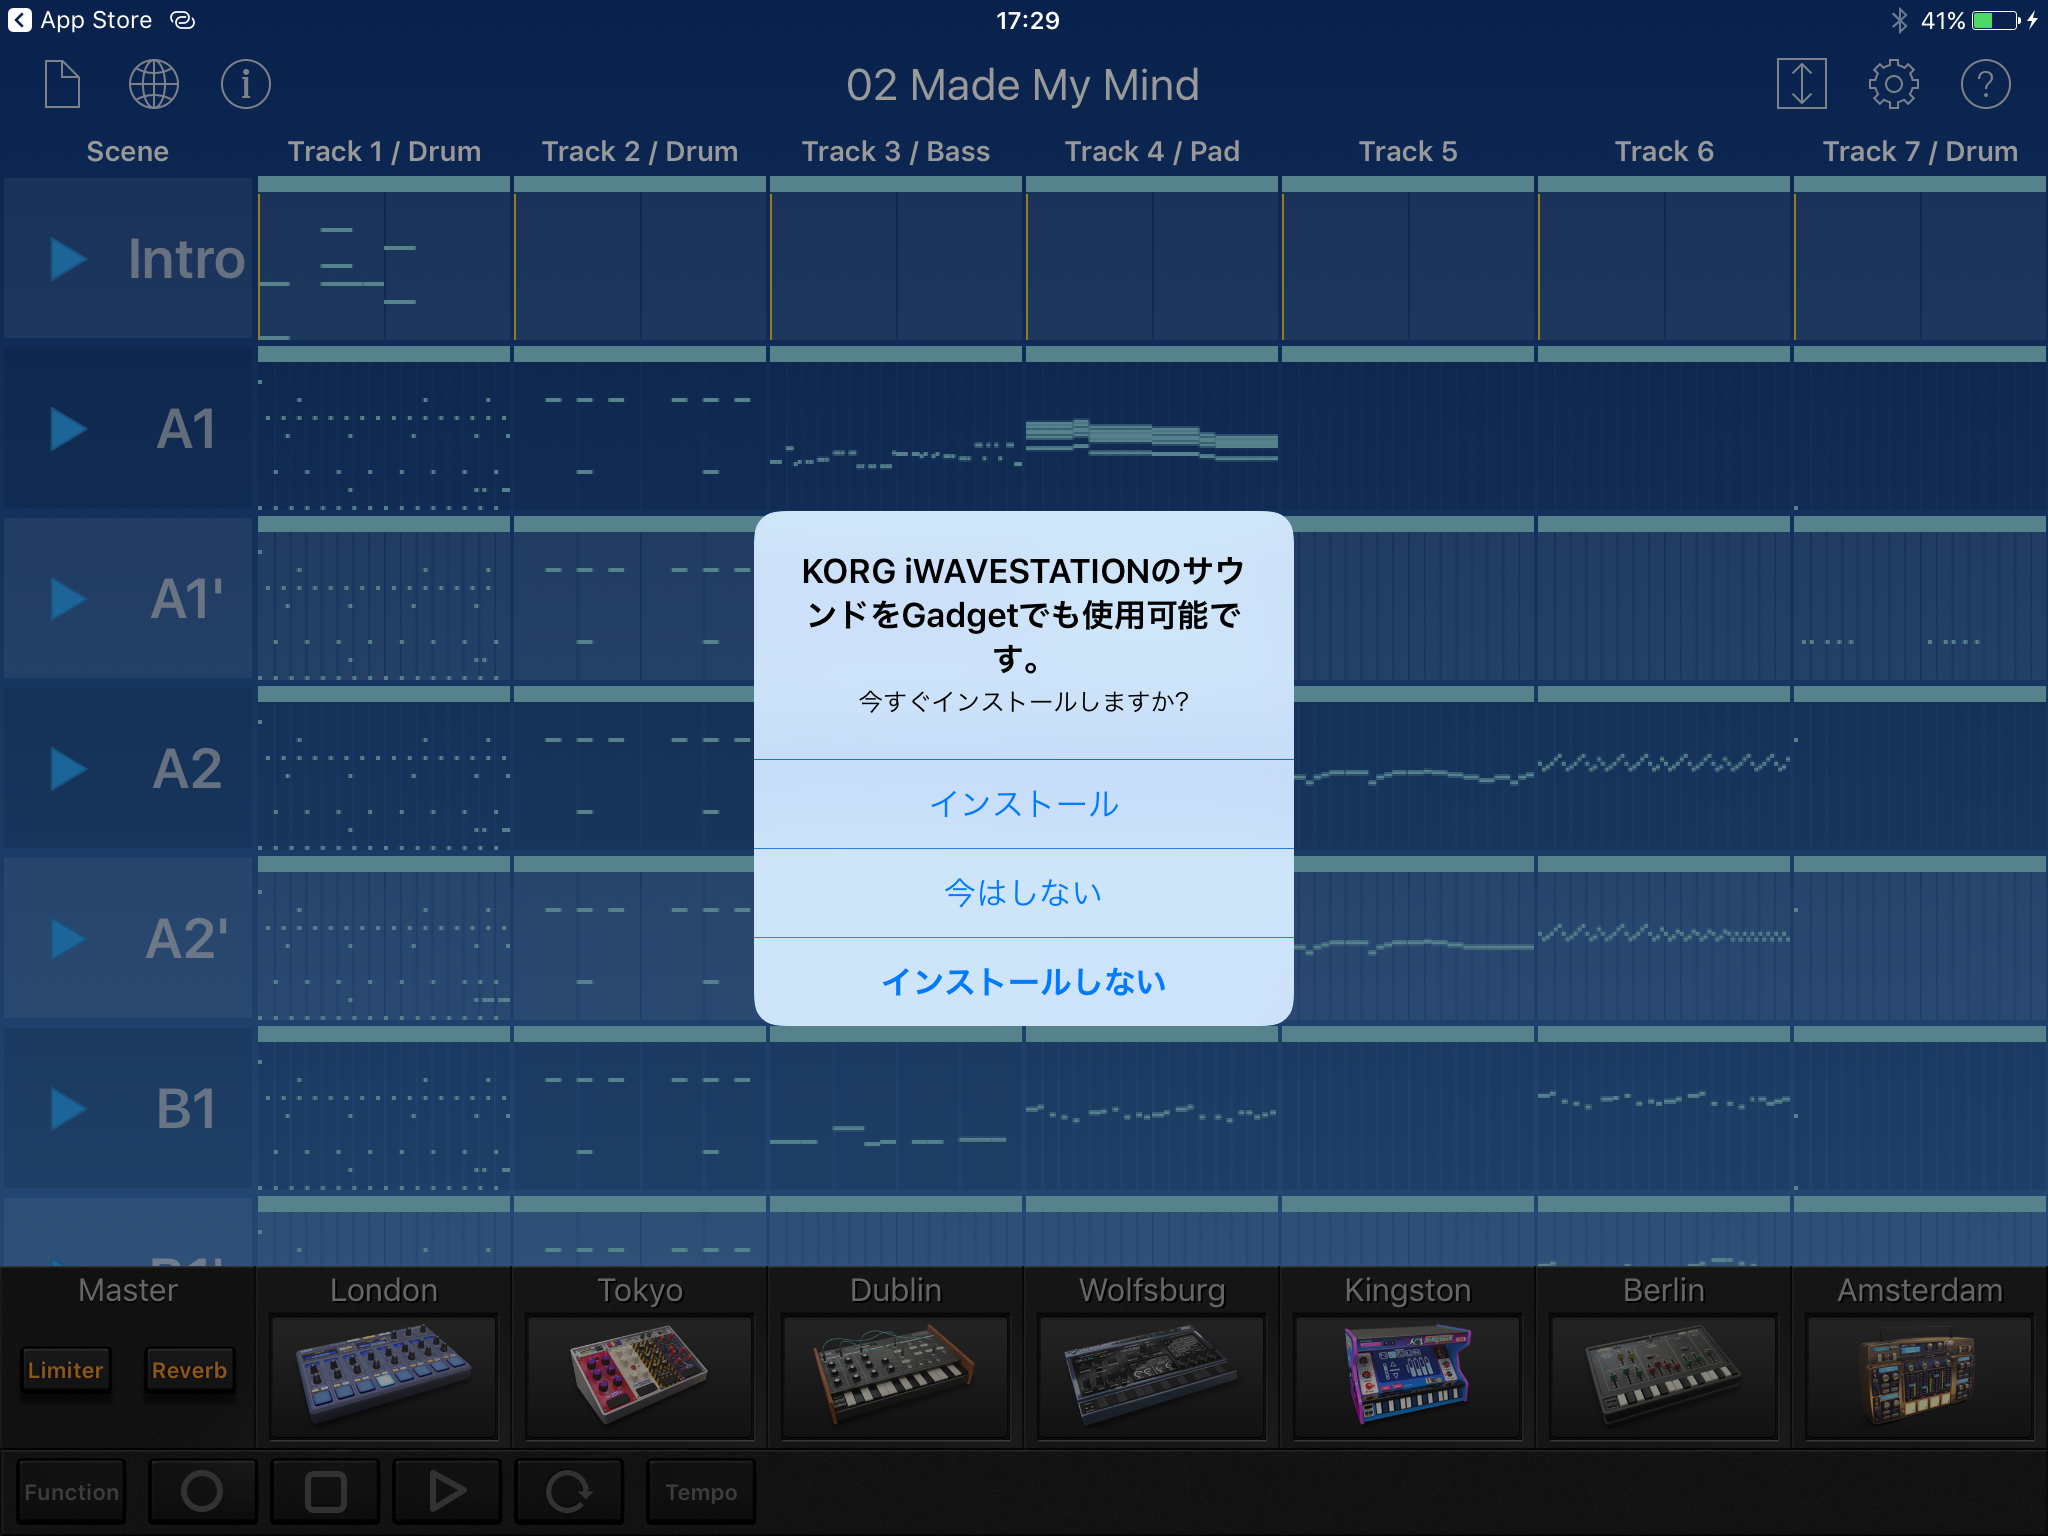Play the A1' scene
The width and height of the screenshot is (2048, 1536).
click(x=68, y=599)
